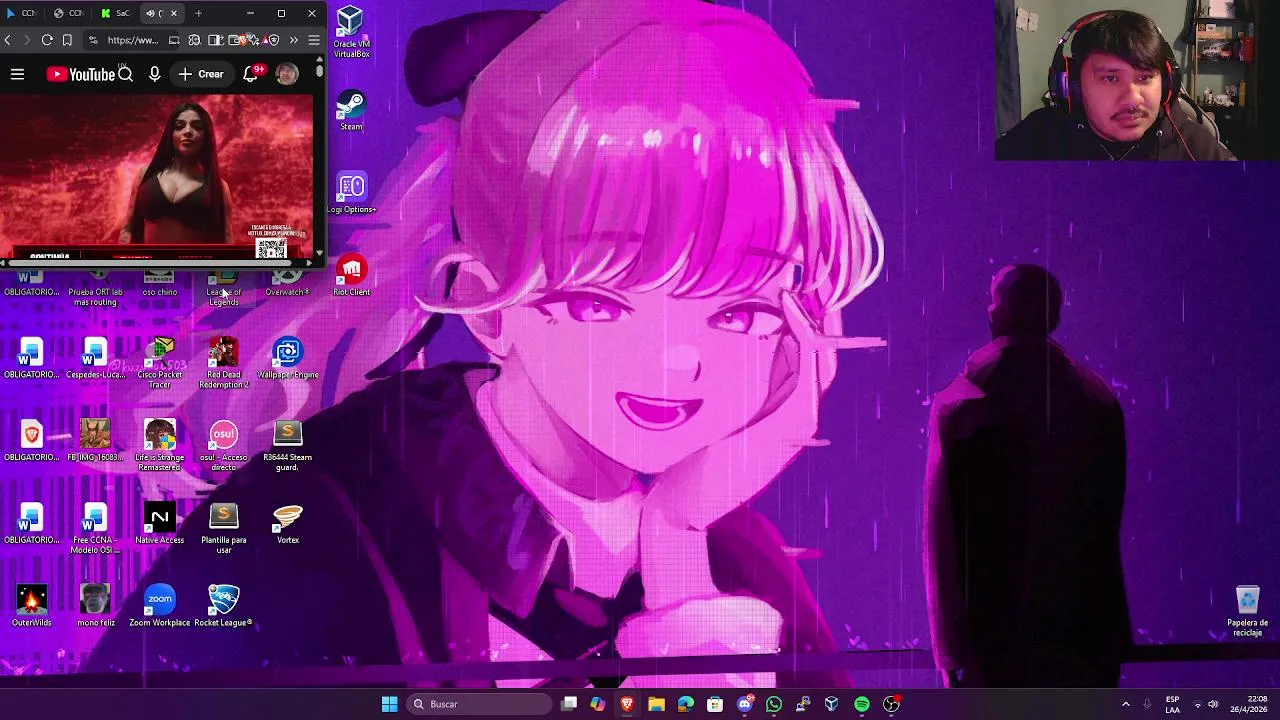This screenshot has width=1280, height=720.
Task: Open Task View on the taskbar
Action: (569, 704)
